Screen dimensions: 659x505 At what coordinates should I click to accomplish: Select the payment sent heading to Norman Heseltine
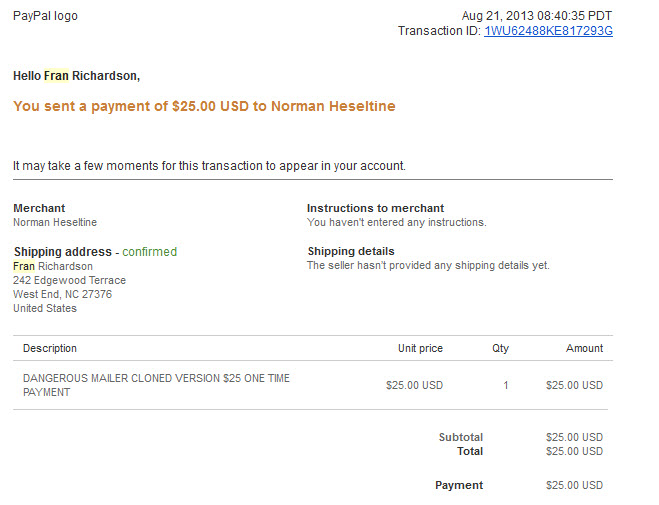click(x=204, y=106)
